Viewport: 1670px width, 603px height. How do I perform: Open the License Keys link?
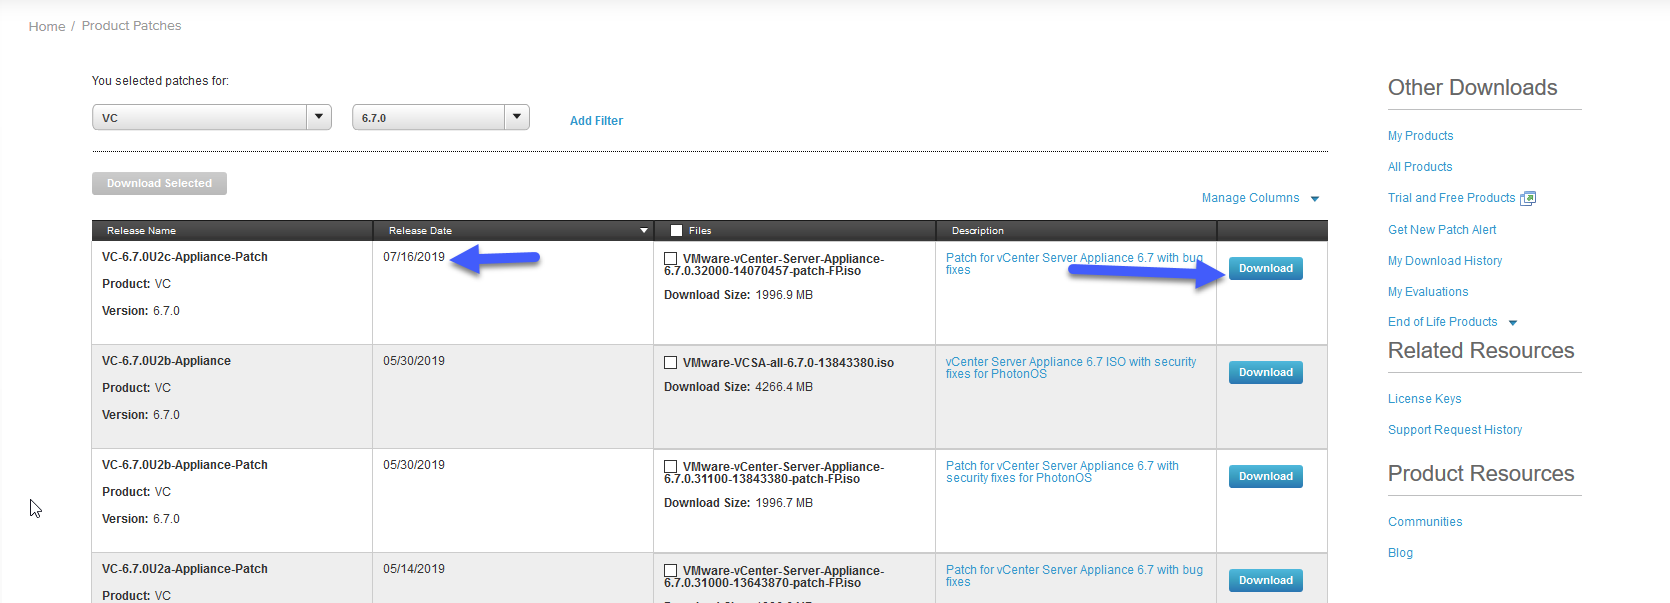pos(1424,399)
